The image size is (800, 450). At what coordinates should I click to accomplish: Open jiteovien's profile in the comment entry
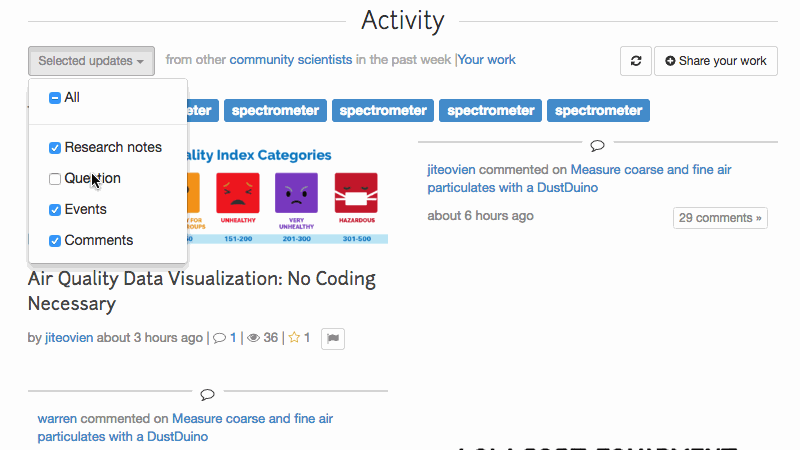pos(451,169)
